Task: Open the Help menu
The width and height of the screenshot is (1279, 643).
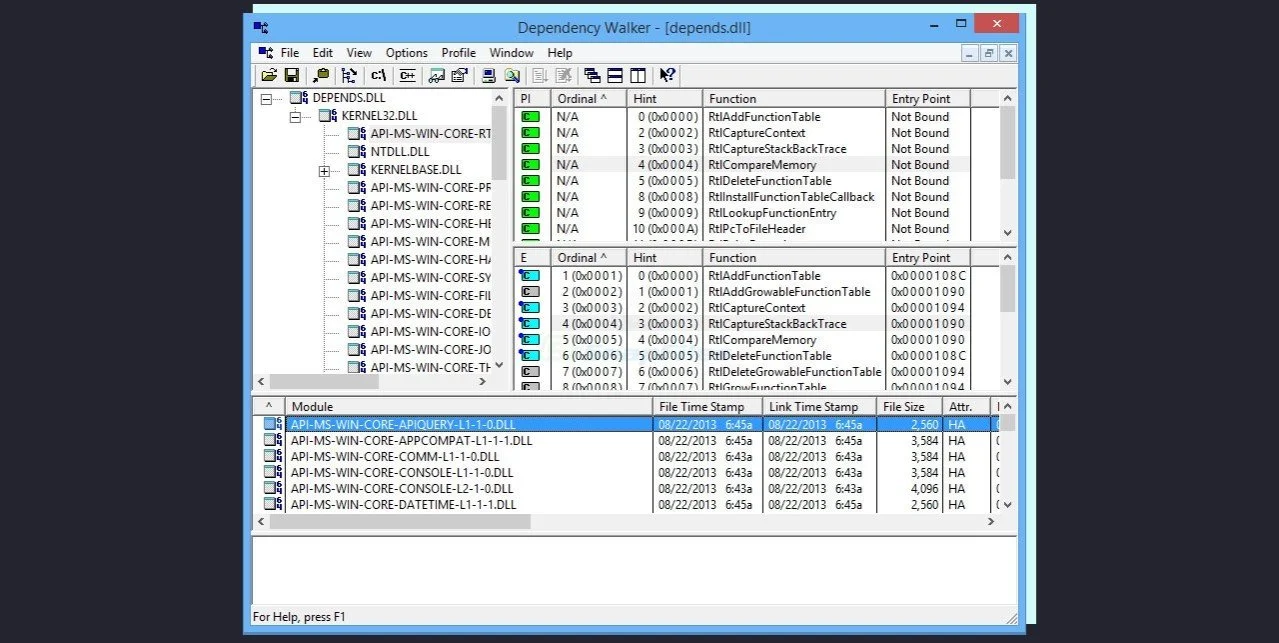Action: (x=560, y=53)
